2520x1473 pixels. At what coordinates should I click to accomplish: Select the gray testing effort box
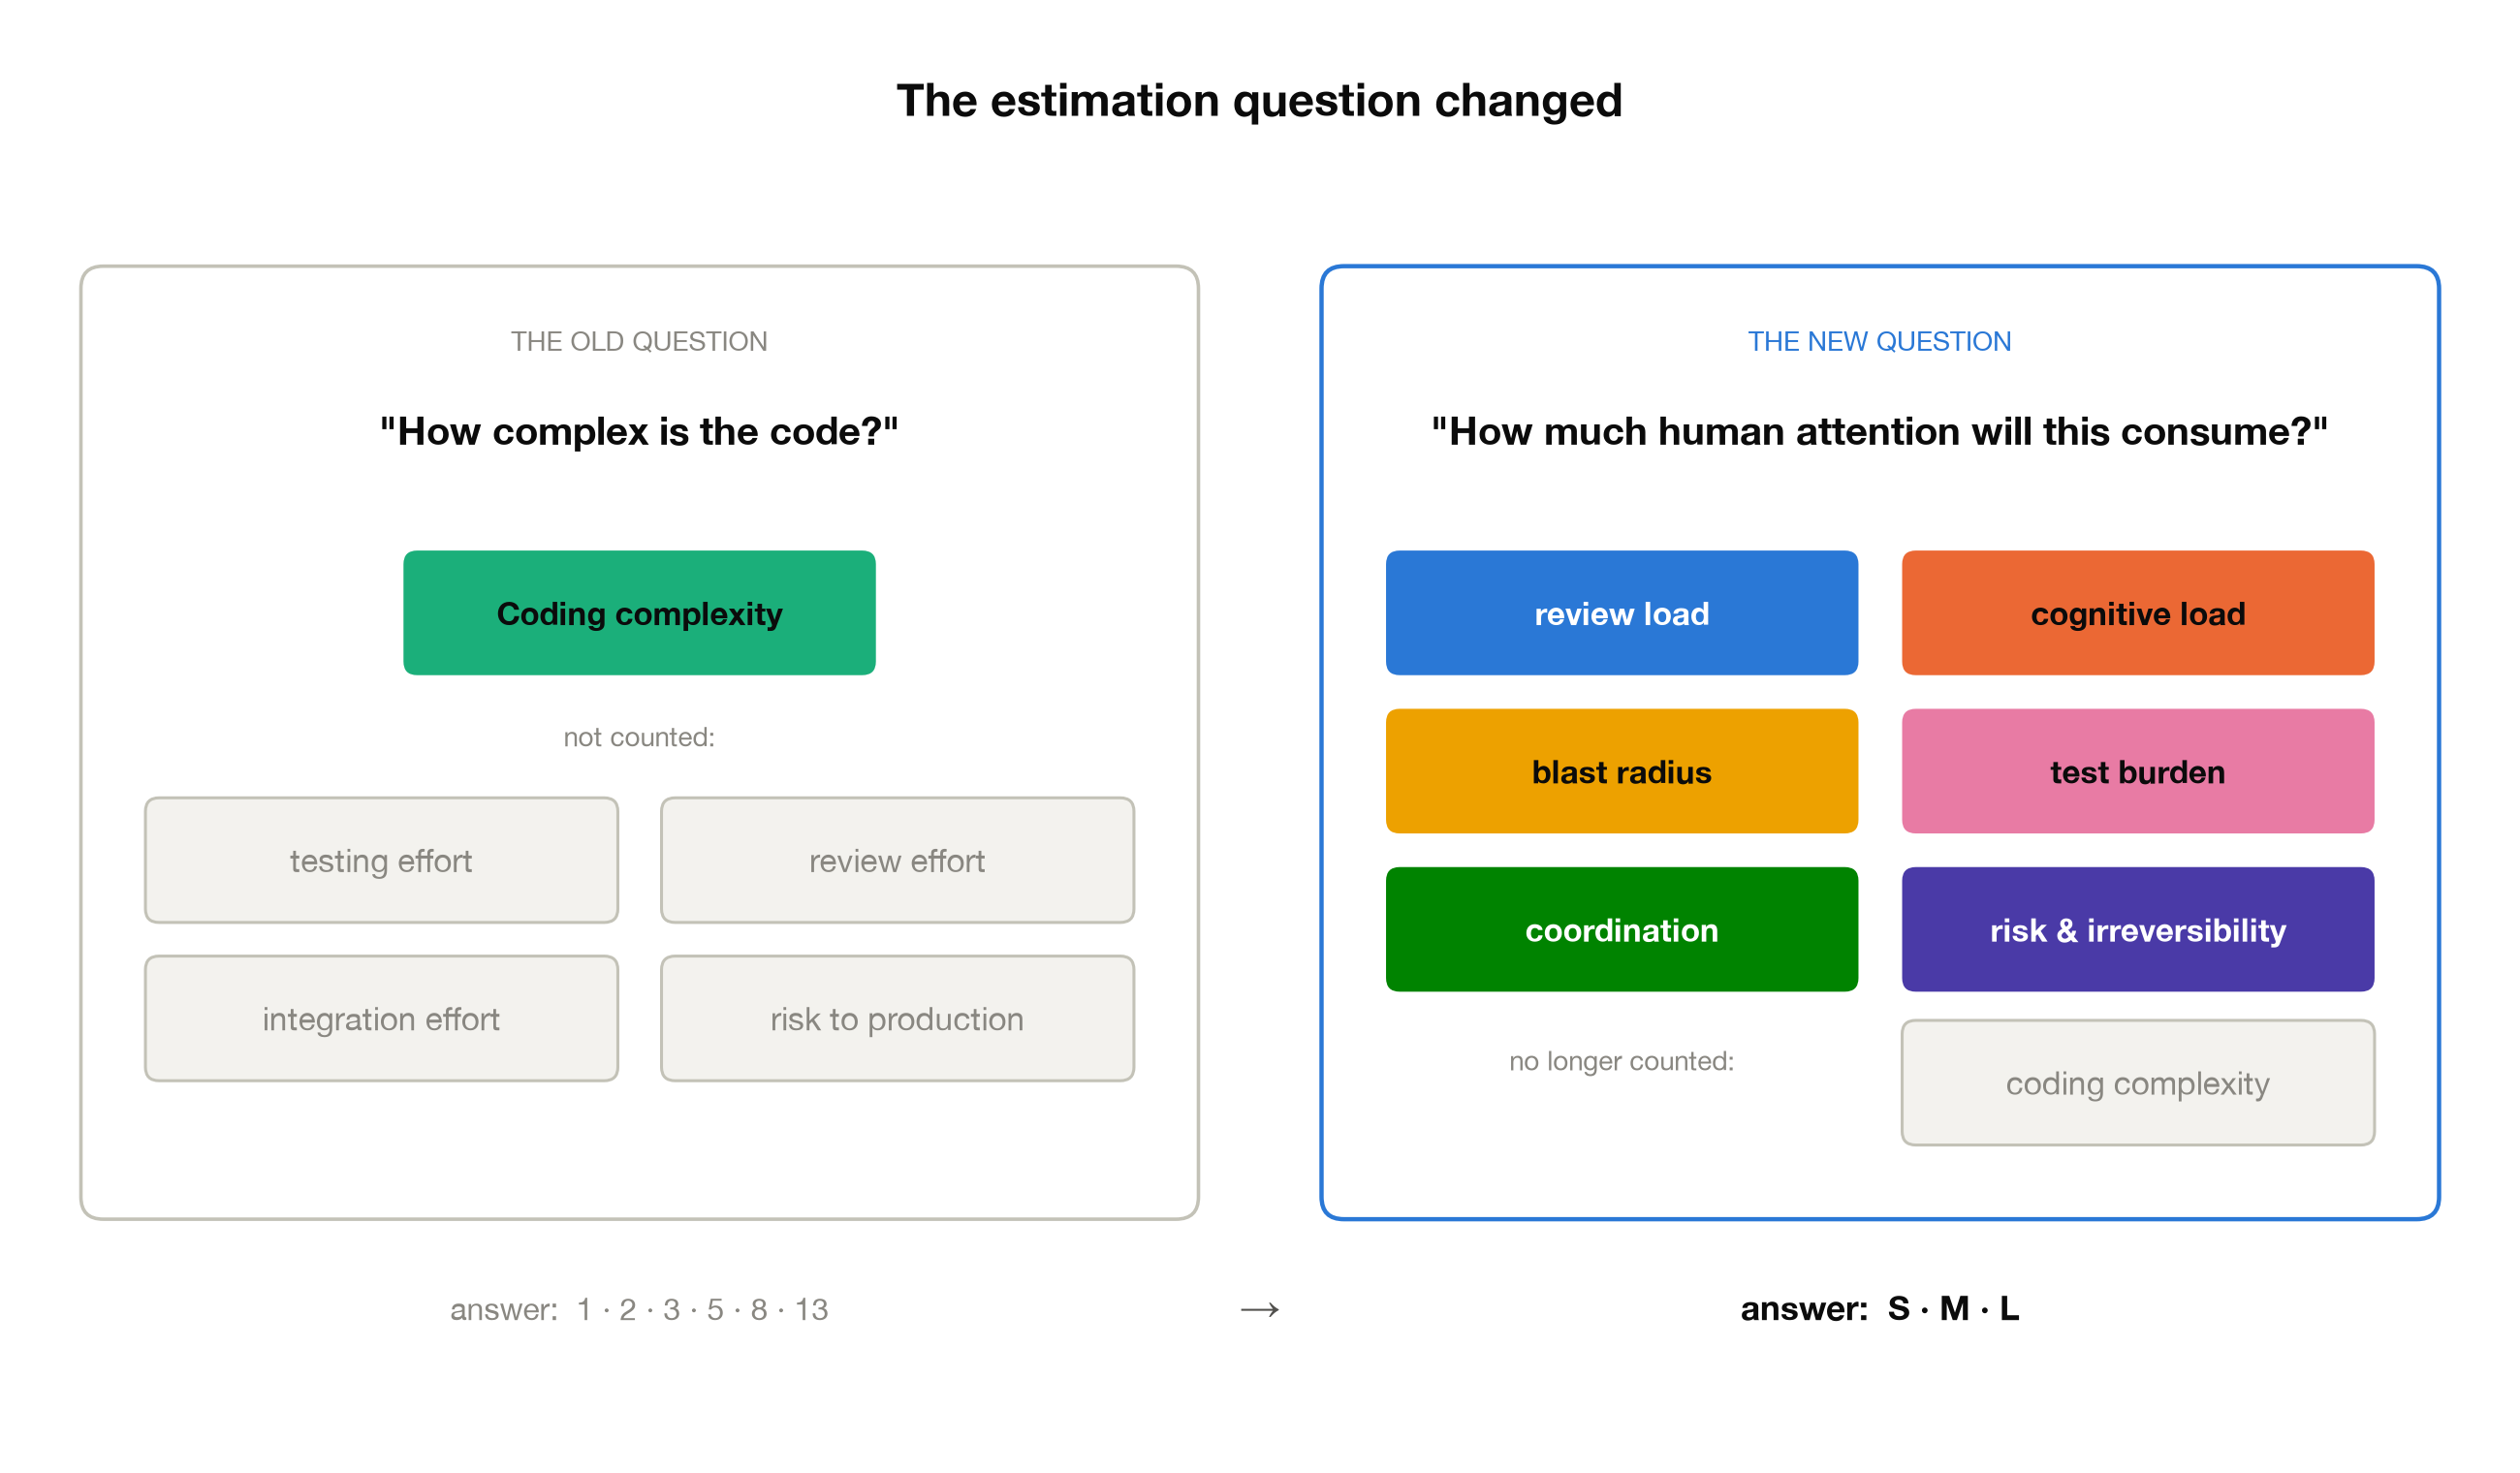(x=381, y=860)
